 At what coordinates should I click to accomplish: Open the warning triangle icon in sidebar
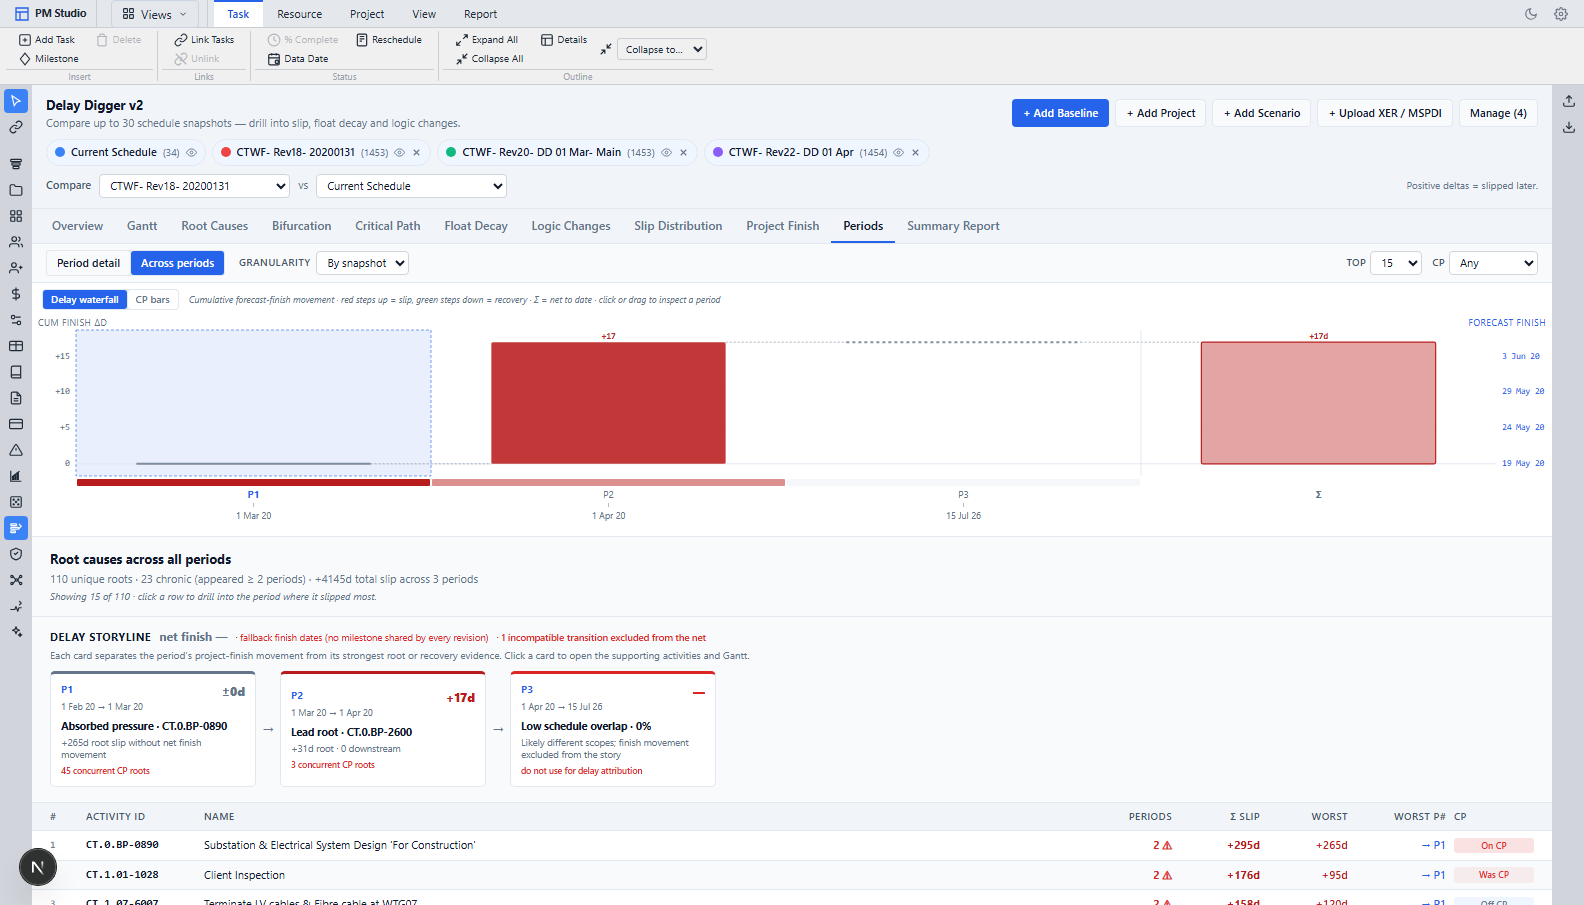tap(16, 450)
